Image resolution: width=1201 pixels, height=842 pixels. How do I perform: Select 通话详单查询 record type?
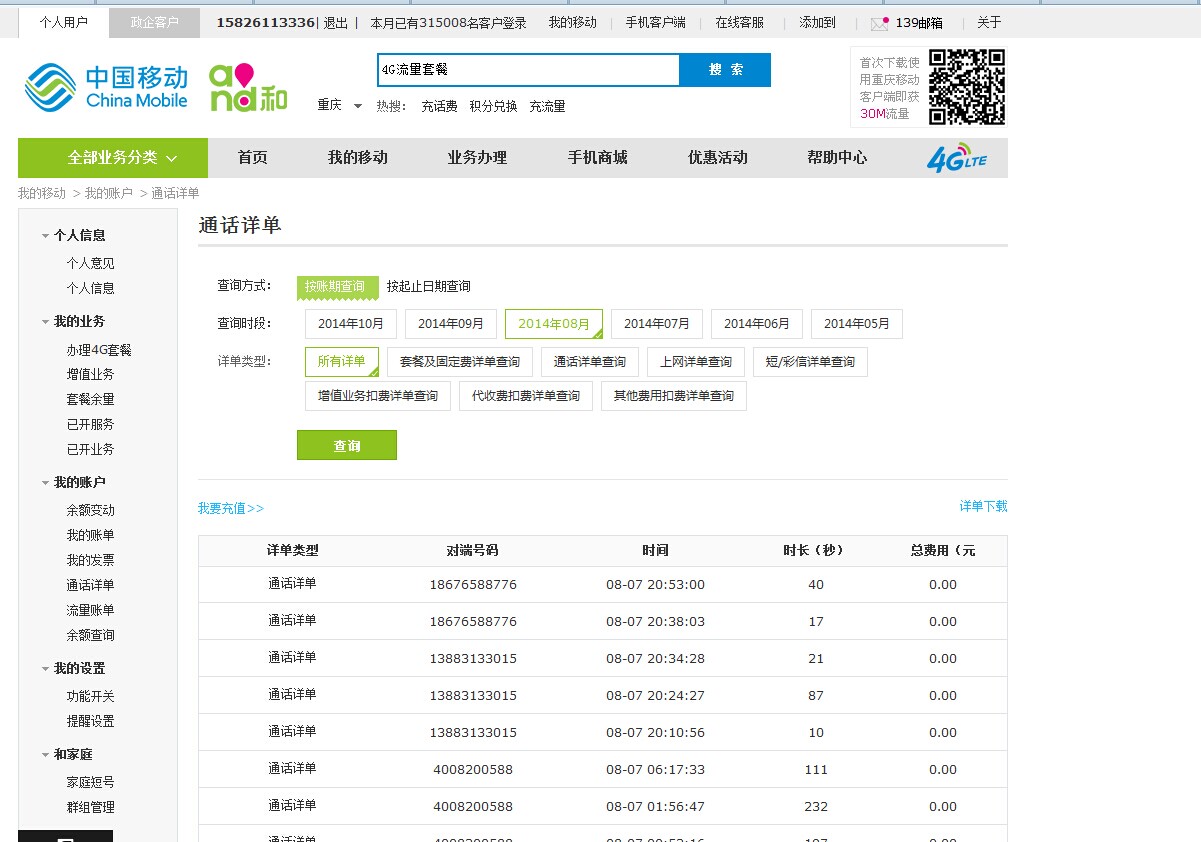589,362
